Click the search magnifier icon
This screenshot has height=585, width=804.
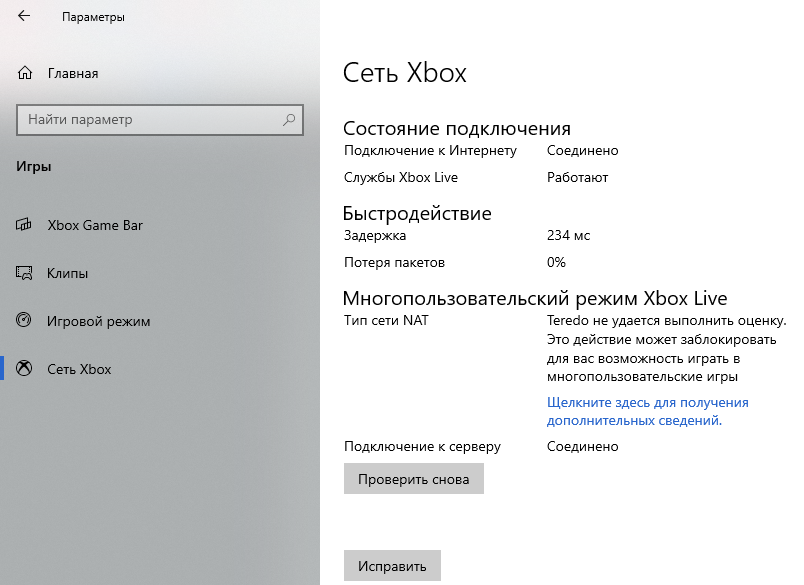(289, 120)
